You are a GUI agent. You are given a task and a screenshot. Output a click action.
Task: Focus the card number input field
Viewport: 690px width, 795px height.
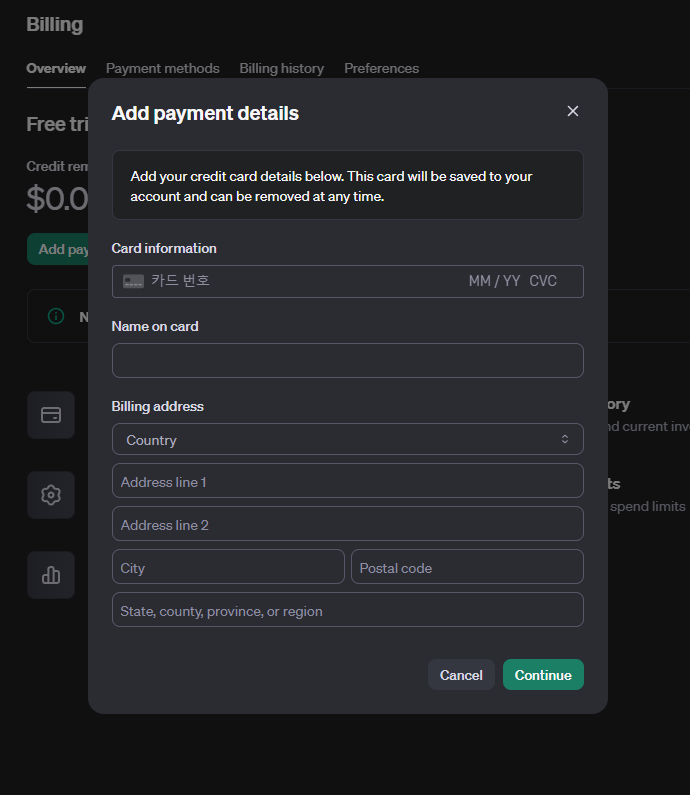coord(300,282)
